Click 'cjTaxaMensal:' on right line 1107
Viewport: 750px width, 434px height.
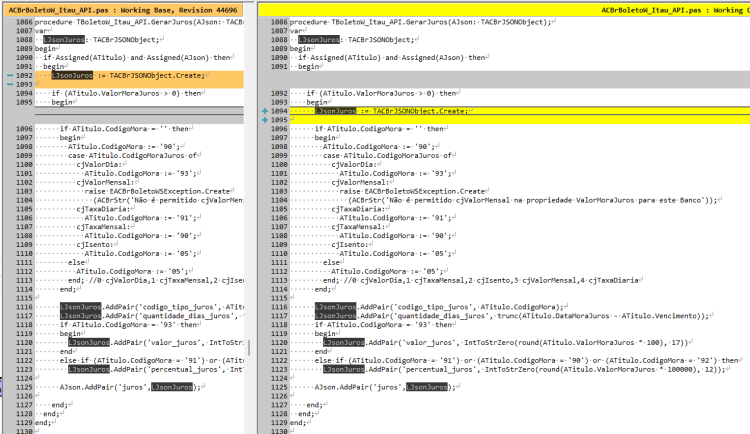[358, 227]
